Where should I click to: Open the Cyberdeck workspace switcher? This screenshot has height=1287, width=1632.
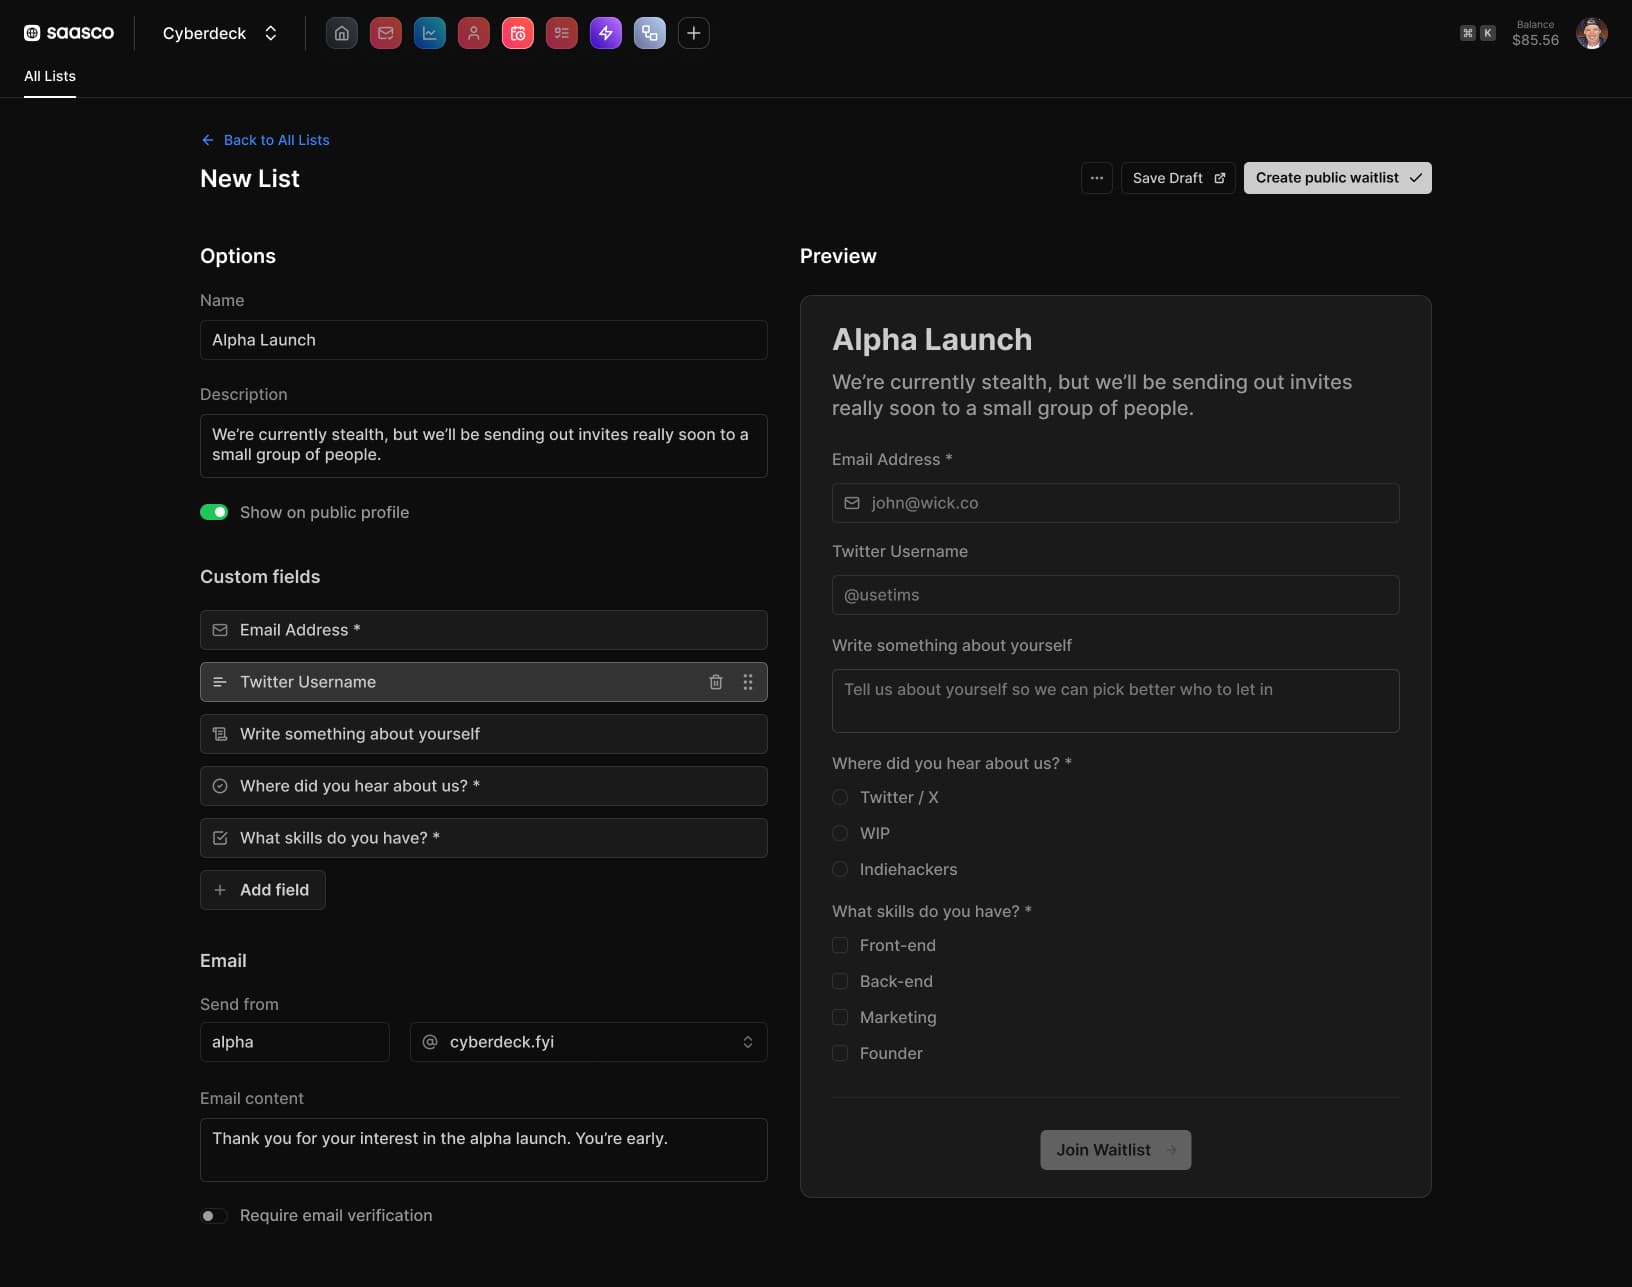(x=220, y=33)
